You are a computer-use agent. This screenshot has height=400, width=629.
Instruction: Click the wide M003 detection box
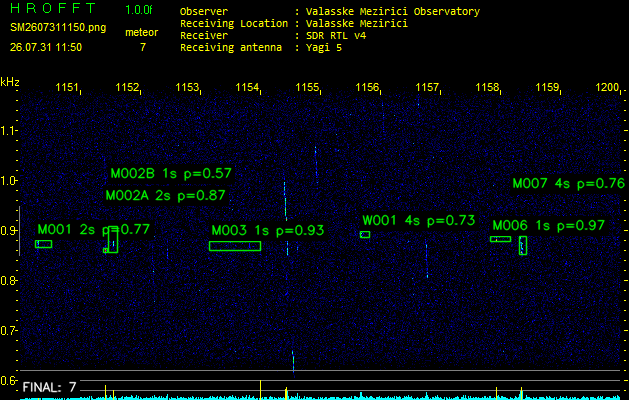[x=235, y=246]
